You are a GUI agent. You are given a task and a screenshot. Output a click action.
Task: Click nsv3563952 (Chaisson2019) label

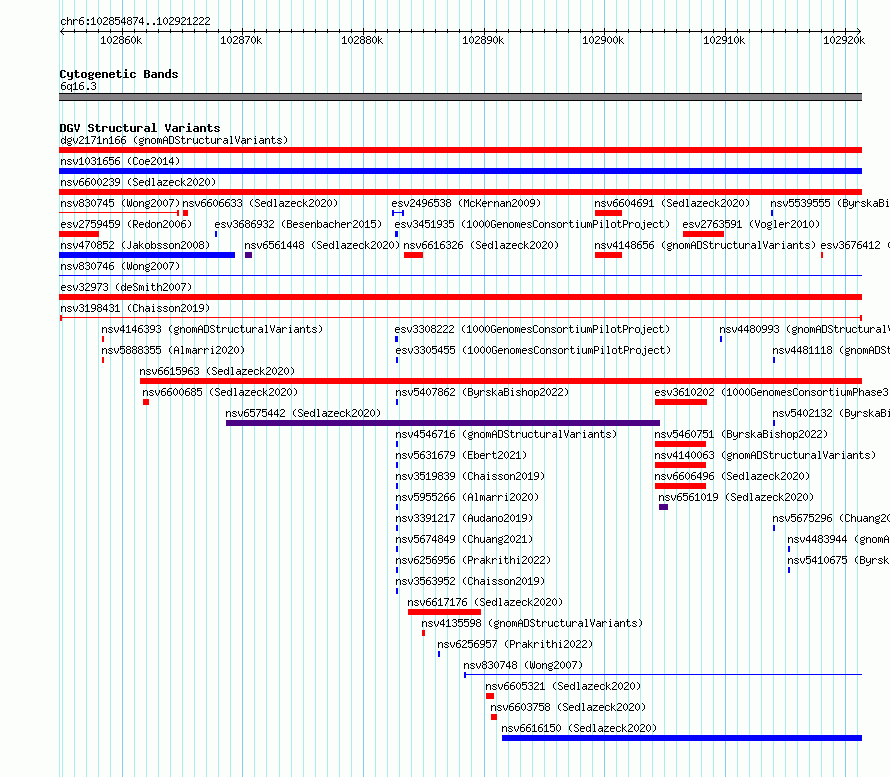pyautogui.click(x=470, y=581)
